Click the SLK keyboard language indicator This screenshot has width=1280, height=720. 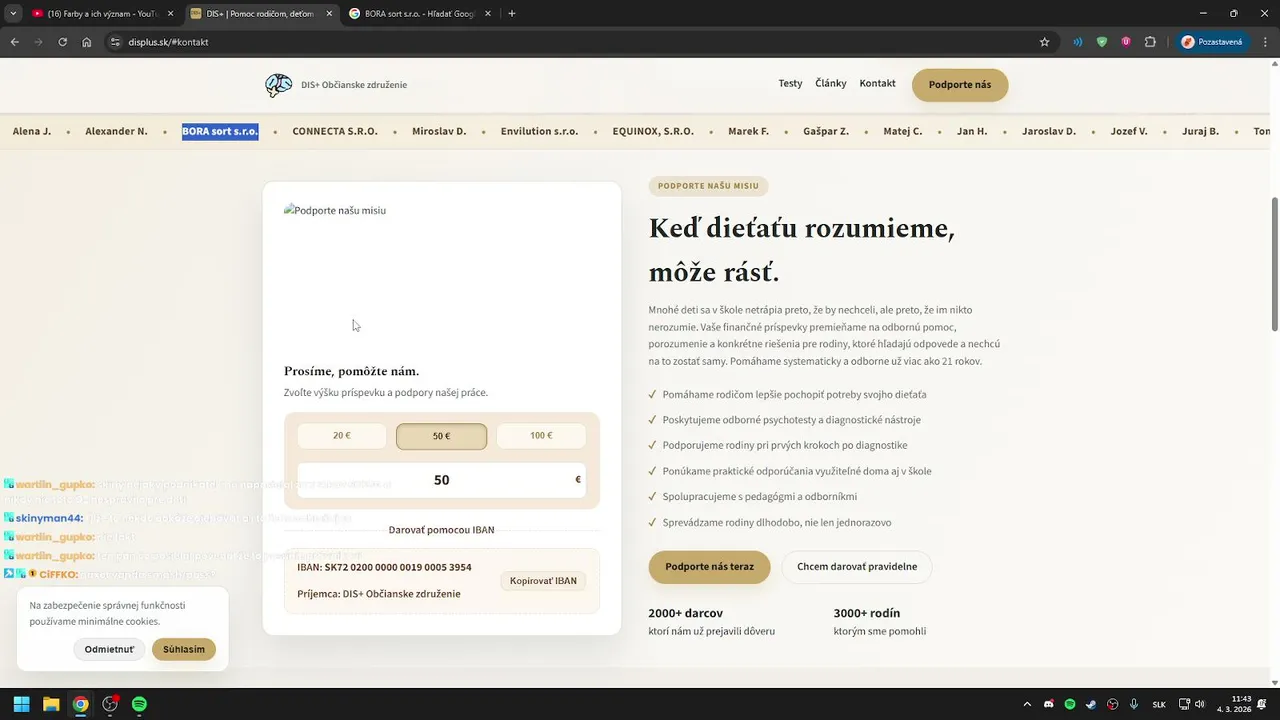(1159, 704)
